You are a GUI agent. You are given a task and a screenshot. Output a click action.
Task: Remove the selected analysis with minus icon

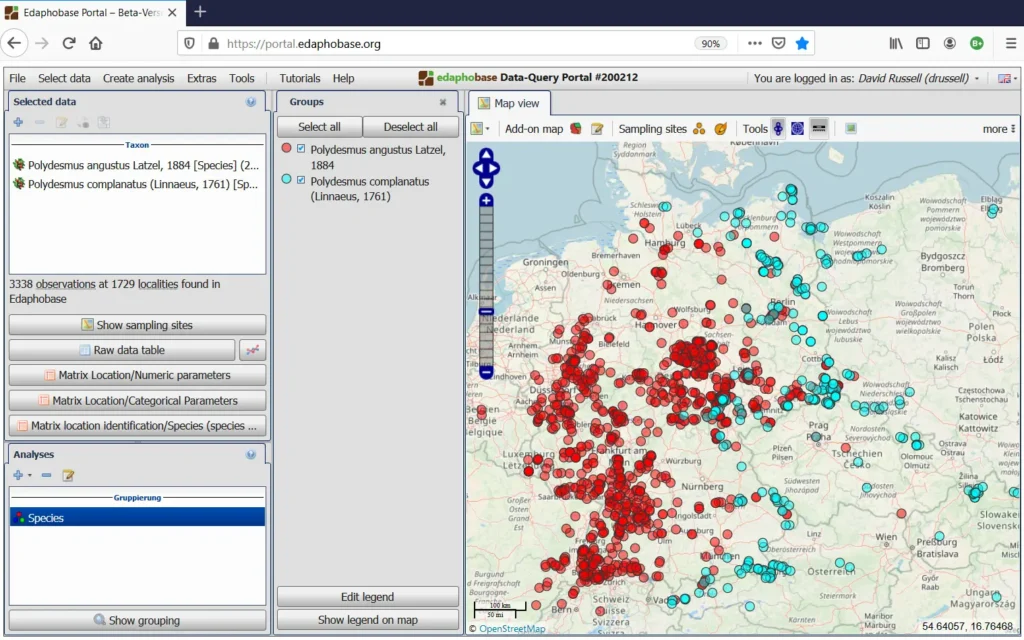pos(46,475)
